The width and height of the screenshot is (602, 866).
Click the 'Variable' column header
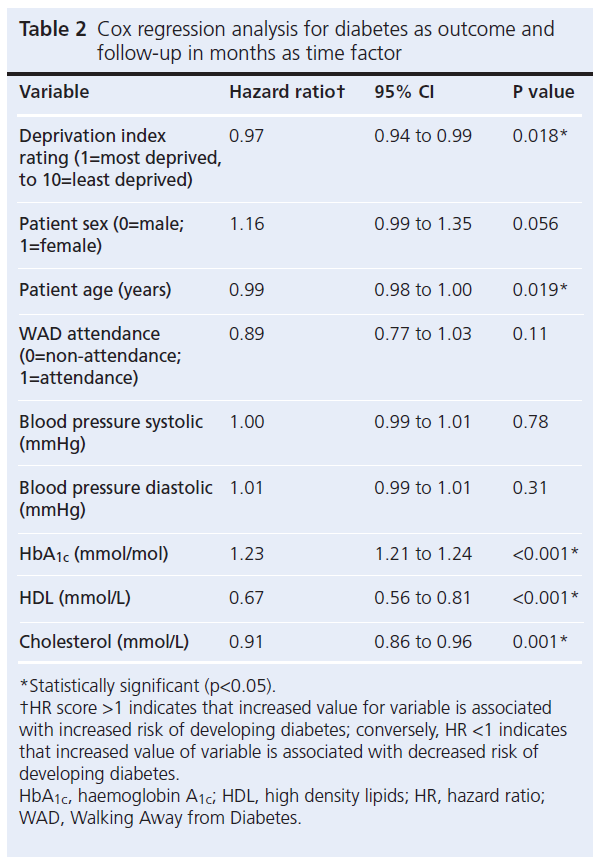(x=54, y=92)
